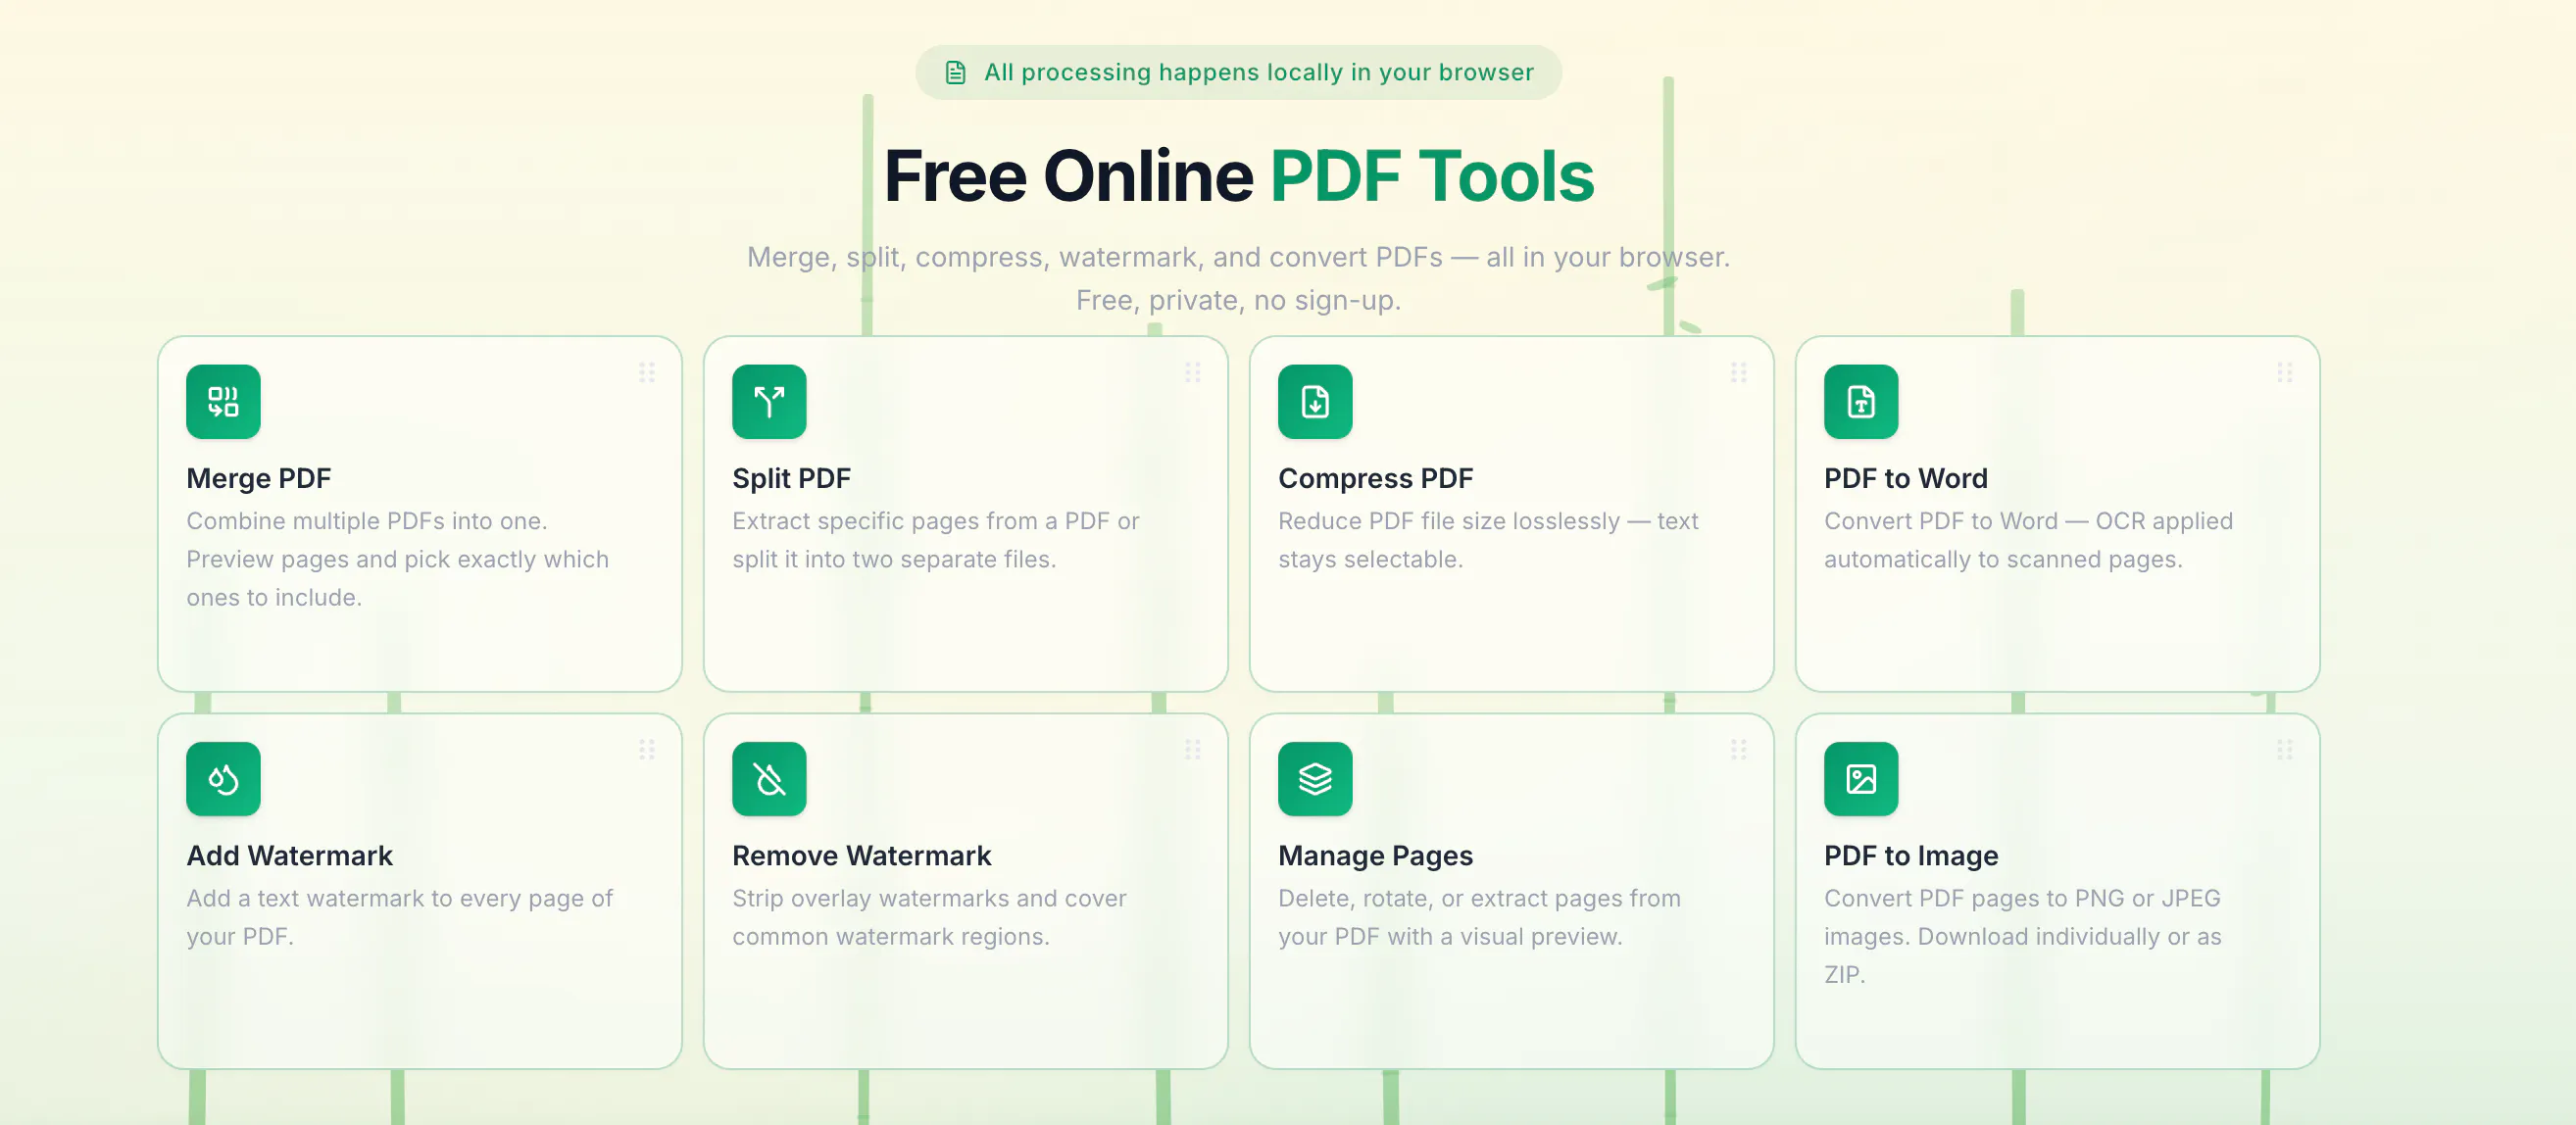Open the Split PDF tool icon
The image size is (2576, 1125).
tap(769, 402)
